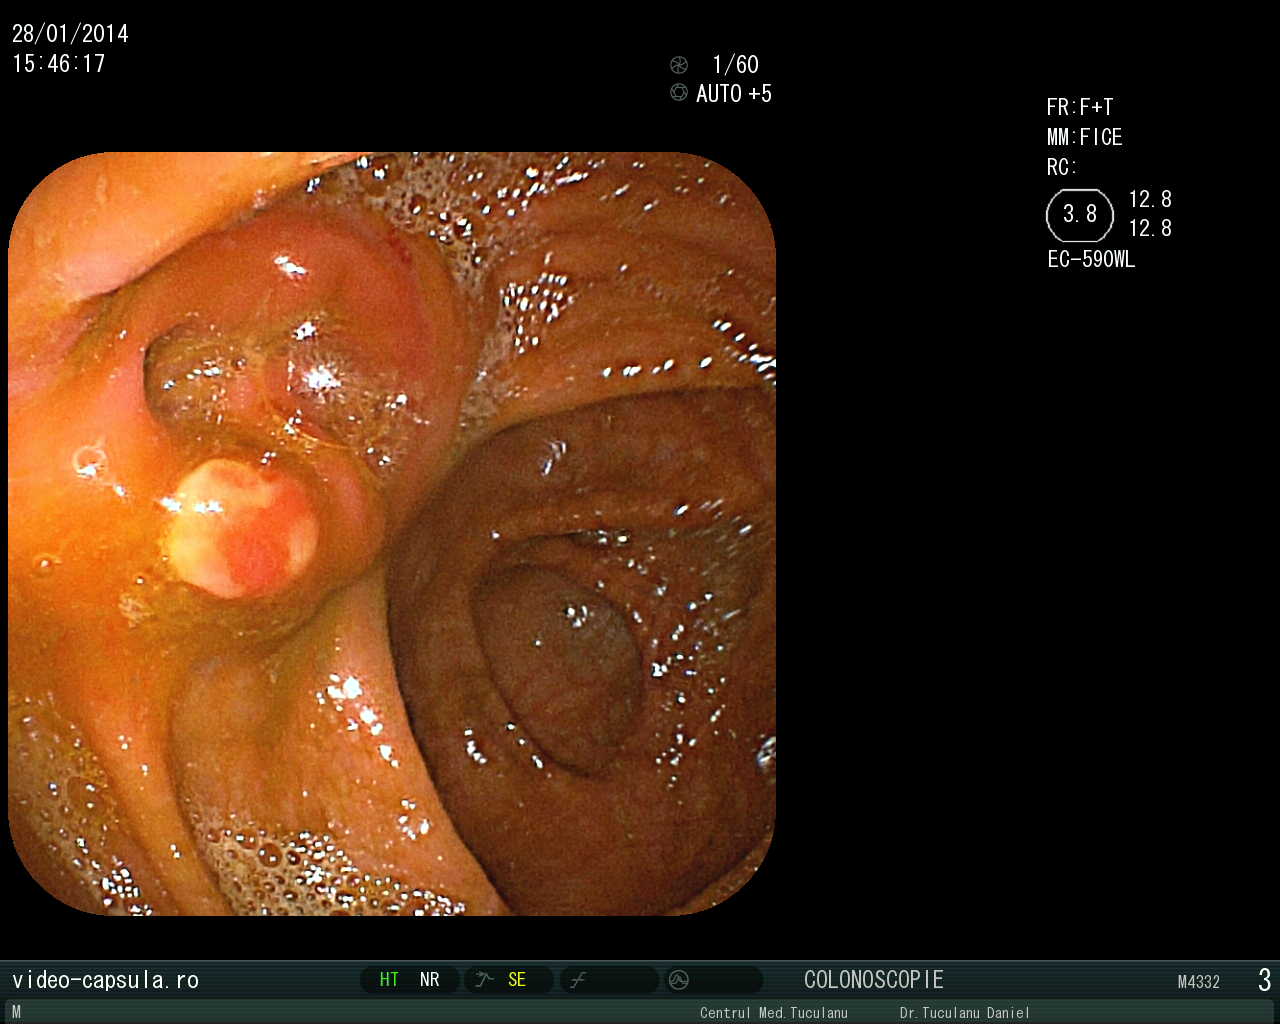Screen dimensions: 1280x1024
Task: Click the NR noise reduction indicator
Action: 430,980
